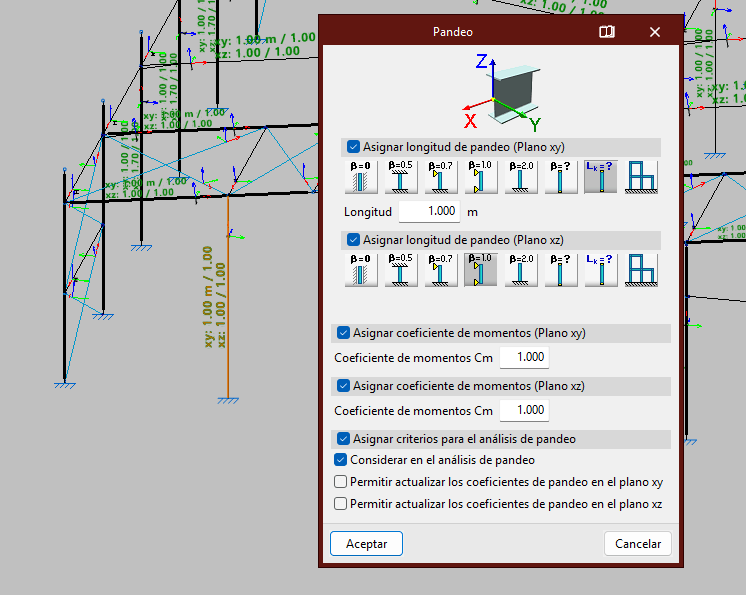Select β=2.0 cantilever icon for Plano xy
The width and height of the screenshot is (746, 595).
[521, 177]
